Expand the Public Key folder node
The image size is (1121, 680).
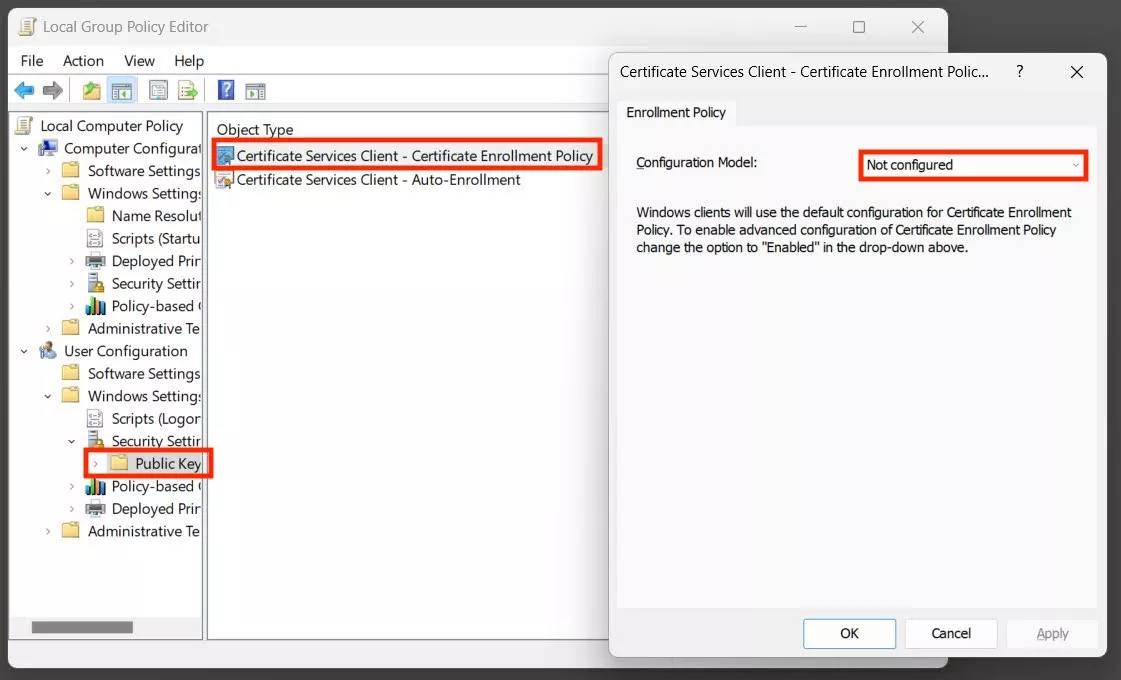click(x=95, y=464)
